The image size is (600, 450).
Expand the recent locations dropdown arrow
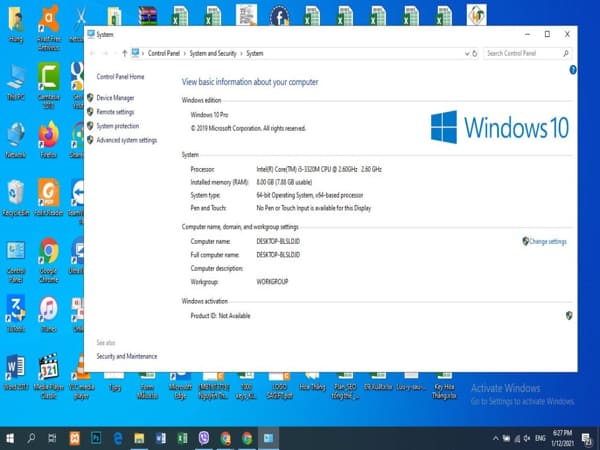pos(113,53)
